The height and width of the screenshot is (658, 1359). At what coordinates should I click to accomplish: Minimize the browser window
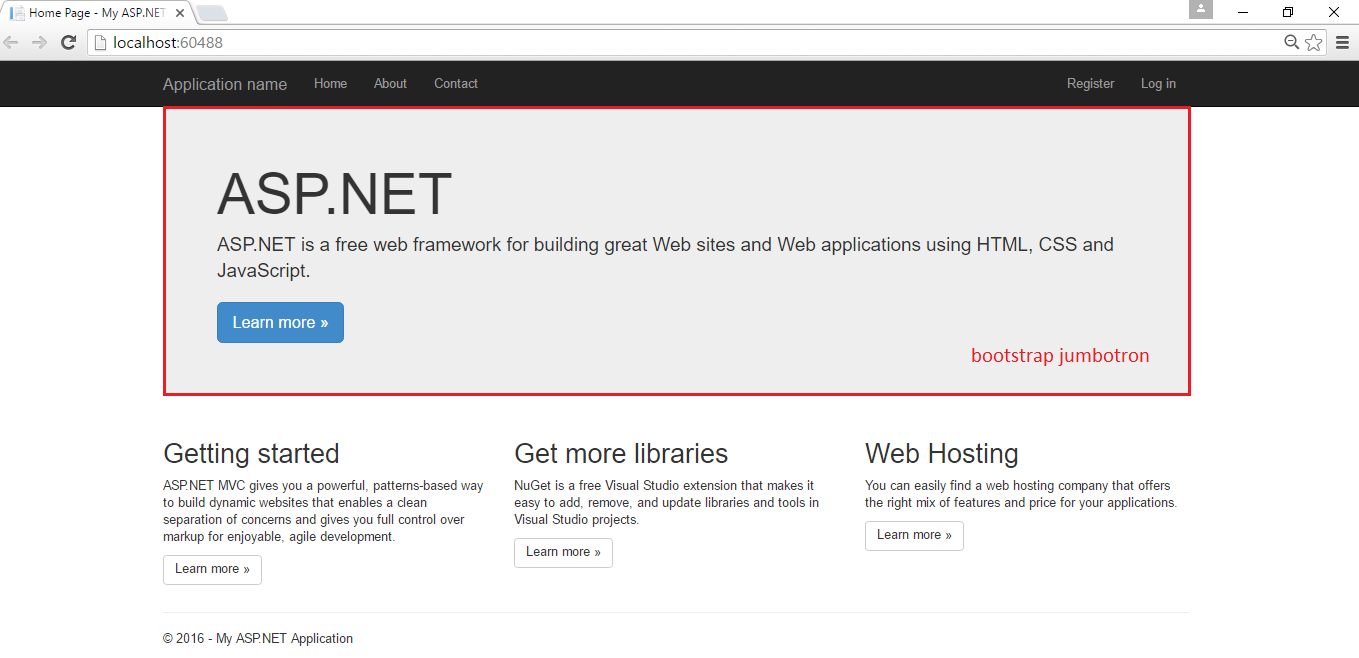tap(1243, 12)
